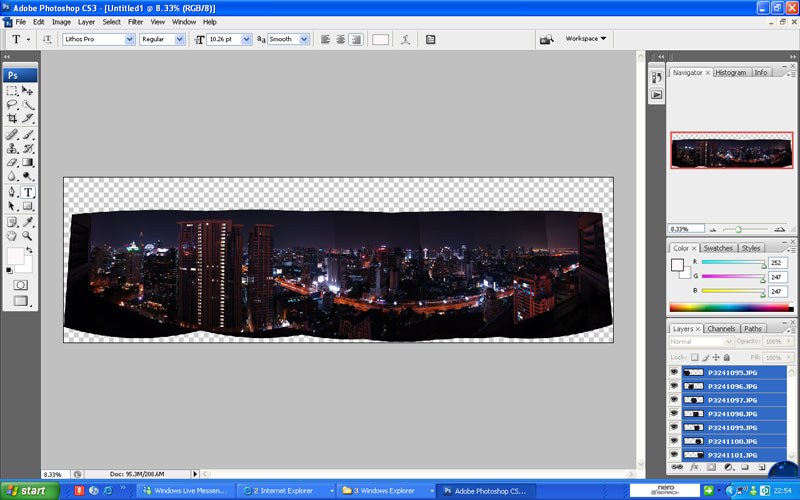Hide layer P3241095.JPG
Viewport: 800px width, 500px height.
[x=674, y=372]
